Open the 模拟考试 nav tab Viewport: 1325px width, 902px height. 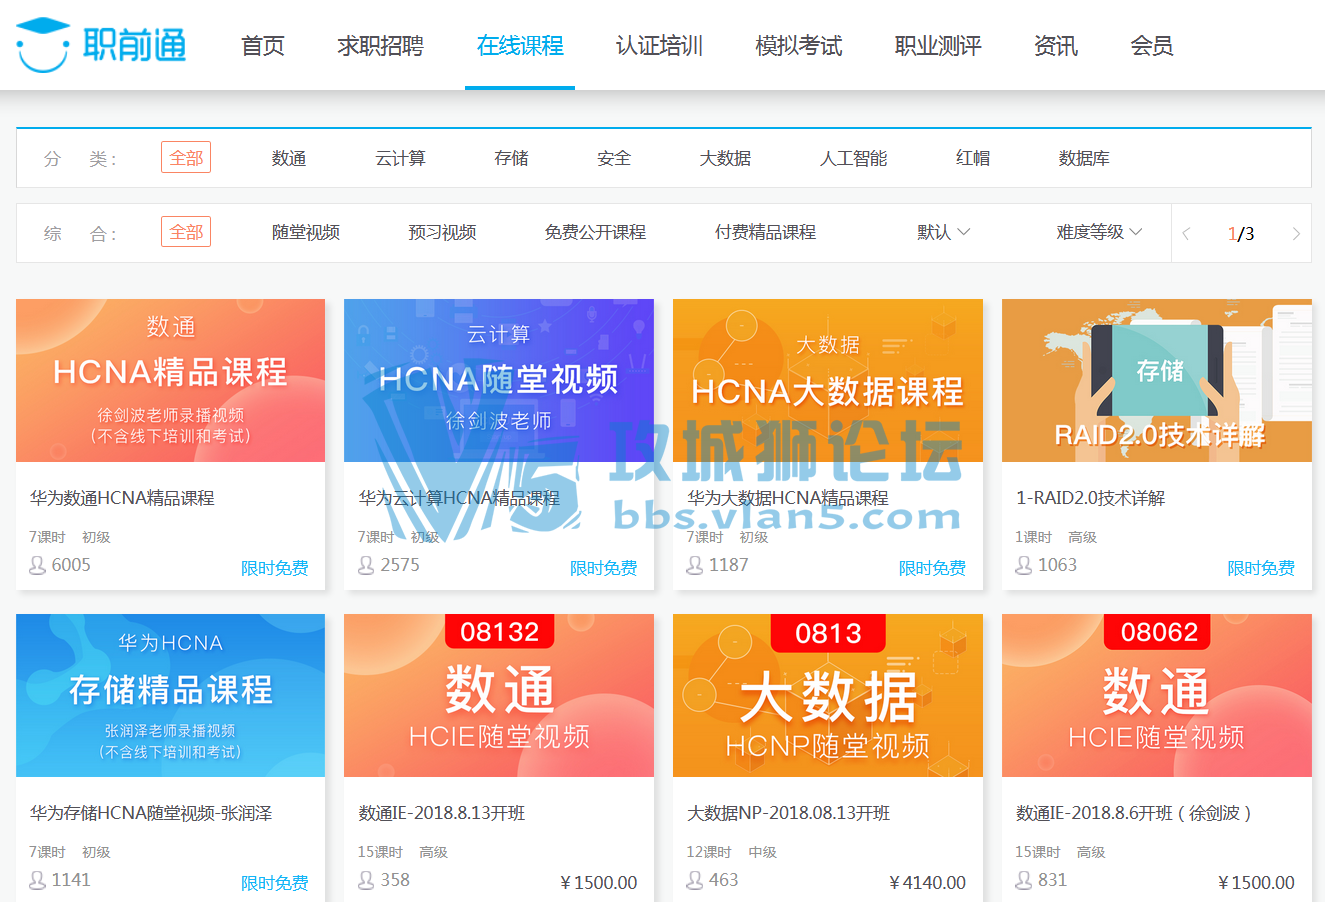(x=799, y=46)
